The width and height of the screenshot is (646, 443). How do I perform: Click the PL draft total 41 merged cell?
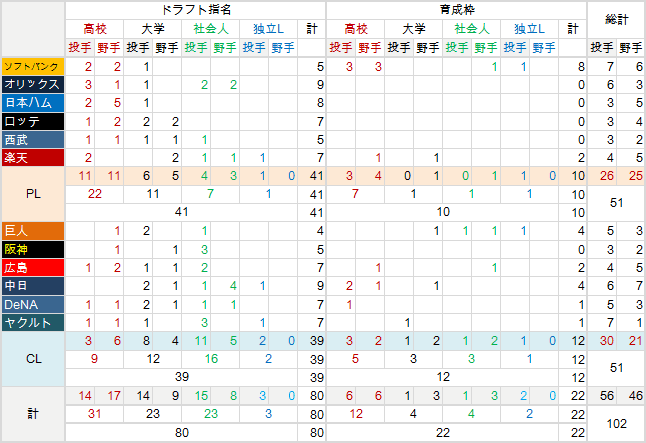click(181, 212)
